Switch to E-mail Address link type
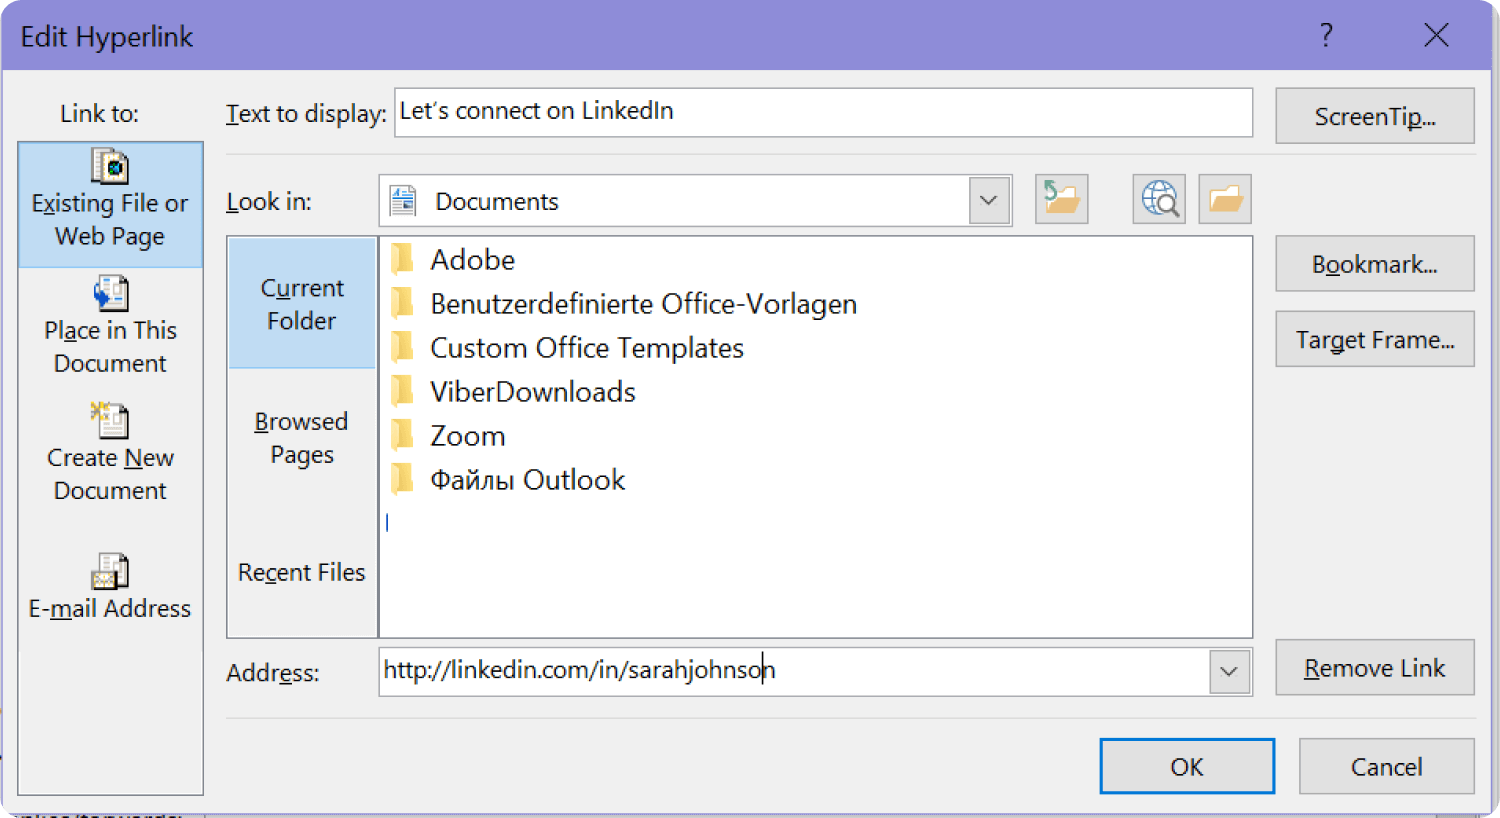The image size is (1500, 818). pyautogui.click(x=110, y=588)
